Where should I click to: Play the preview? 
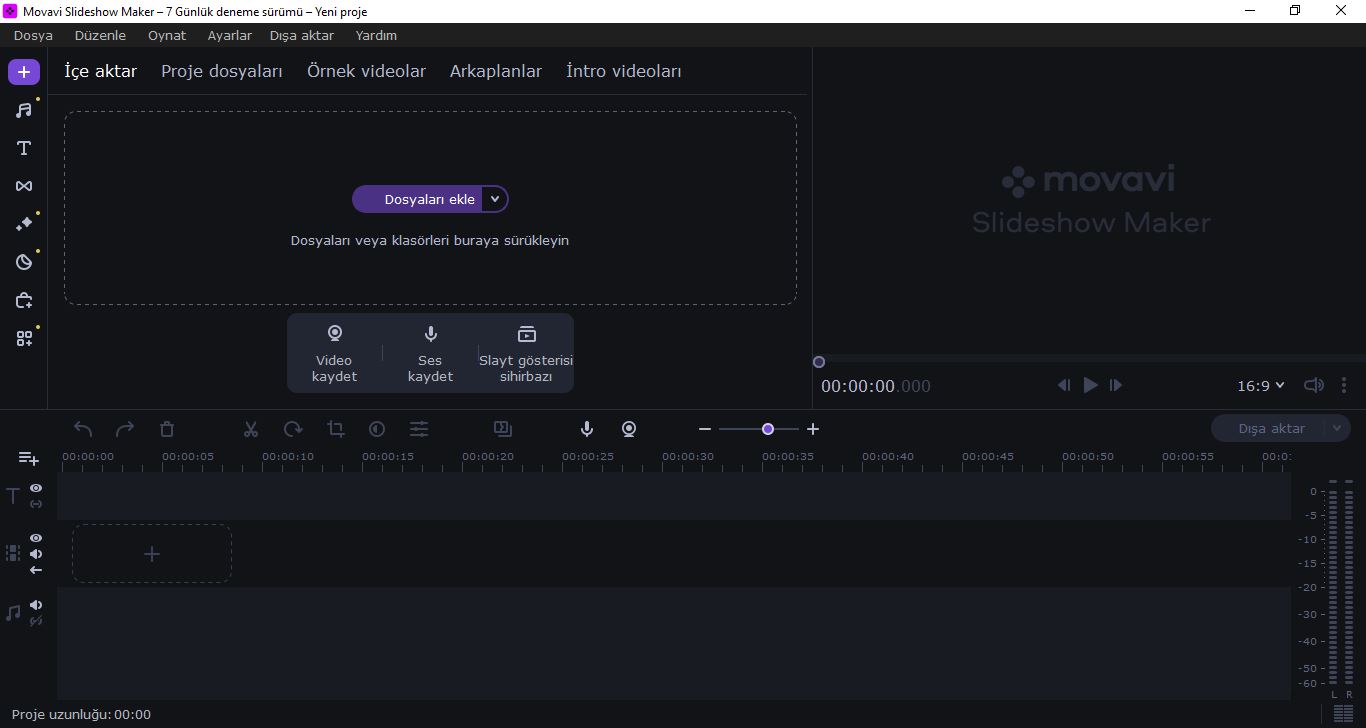point(1090,385)
